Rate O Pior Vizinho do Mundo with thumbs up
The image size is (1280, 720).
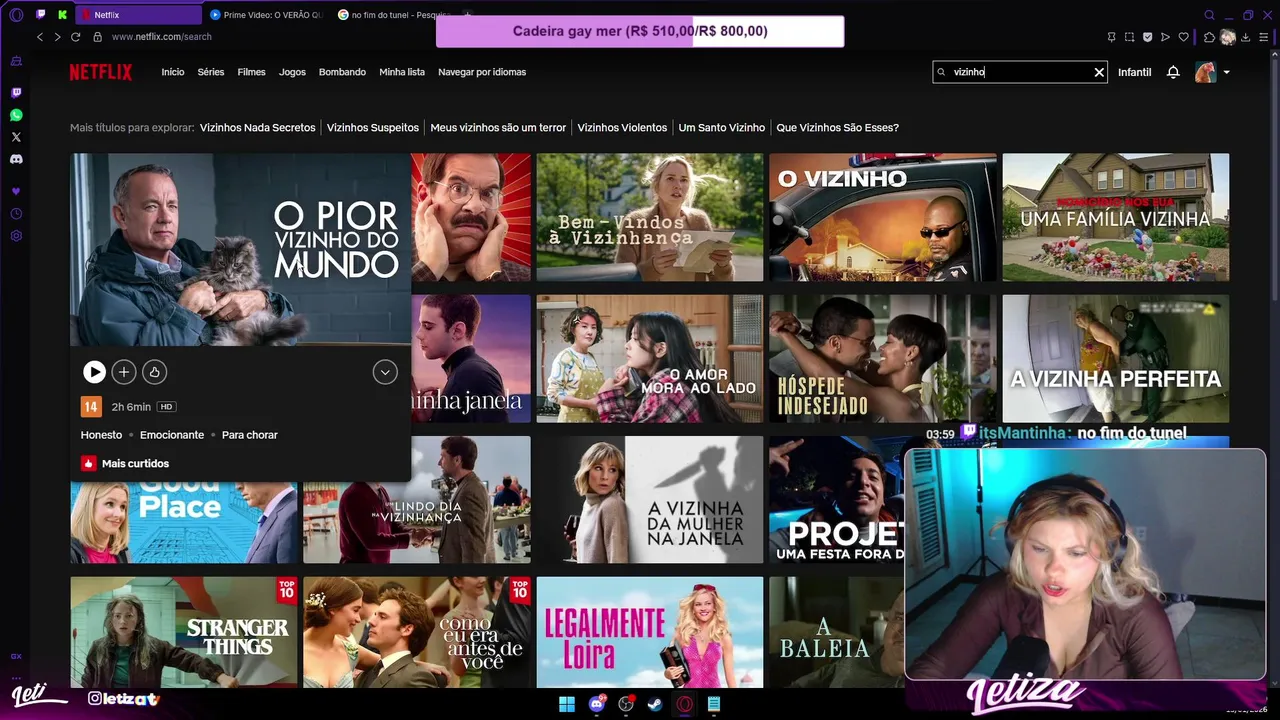click(154, 372)
